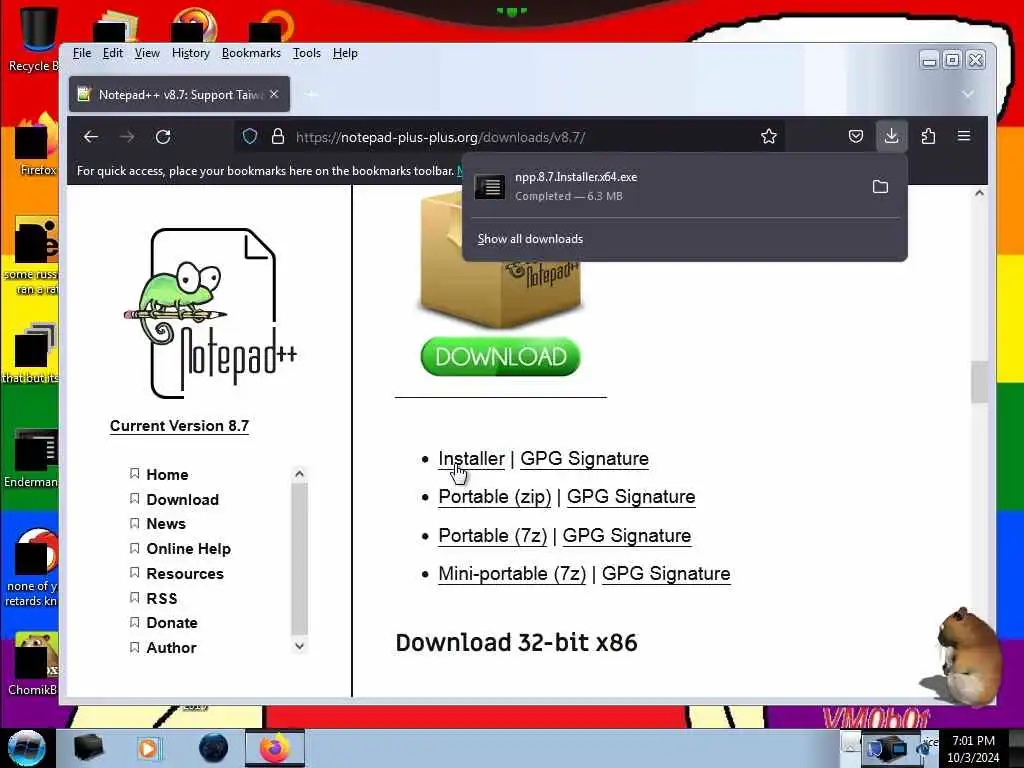Click the Installer link

click(471, 458)
